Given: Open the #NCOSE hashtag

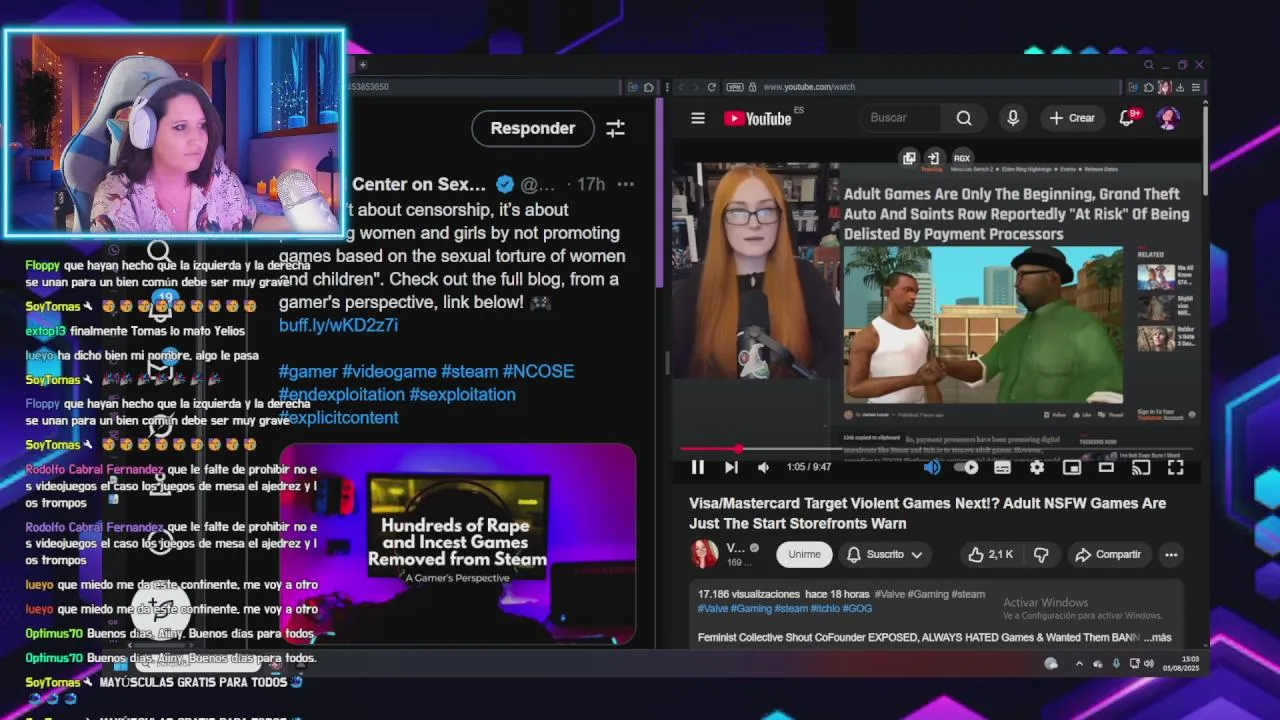Looking at the screenshot, I should click(538, 371).
